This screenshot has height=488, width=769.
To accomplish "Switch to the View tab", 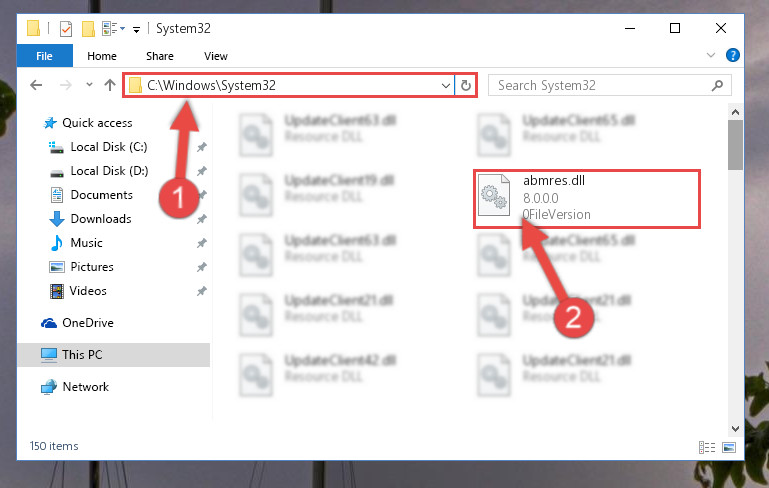I will [216, 56].
